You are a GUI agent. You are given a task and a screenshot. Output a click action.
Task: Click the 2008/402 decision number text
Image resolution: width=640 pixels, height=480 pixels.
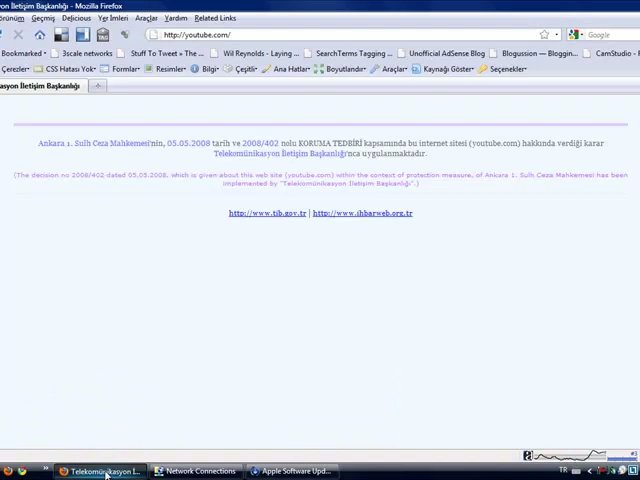point(260,143)
